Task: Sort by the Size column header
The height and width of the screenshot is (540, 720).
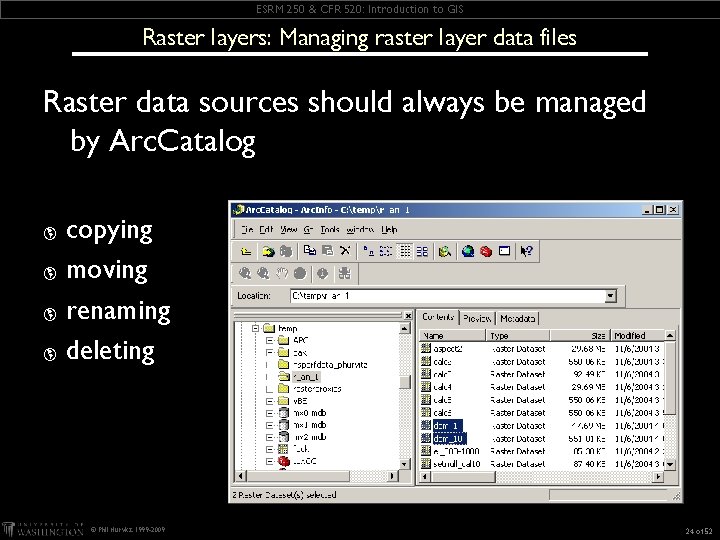Action: 580,336
